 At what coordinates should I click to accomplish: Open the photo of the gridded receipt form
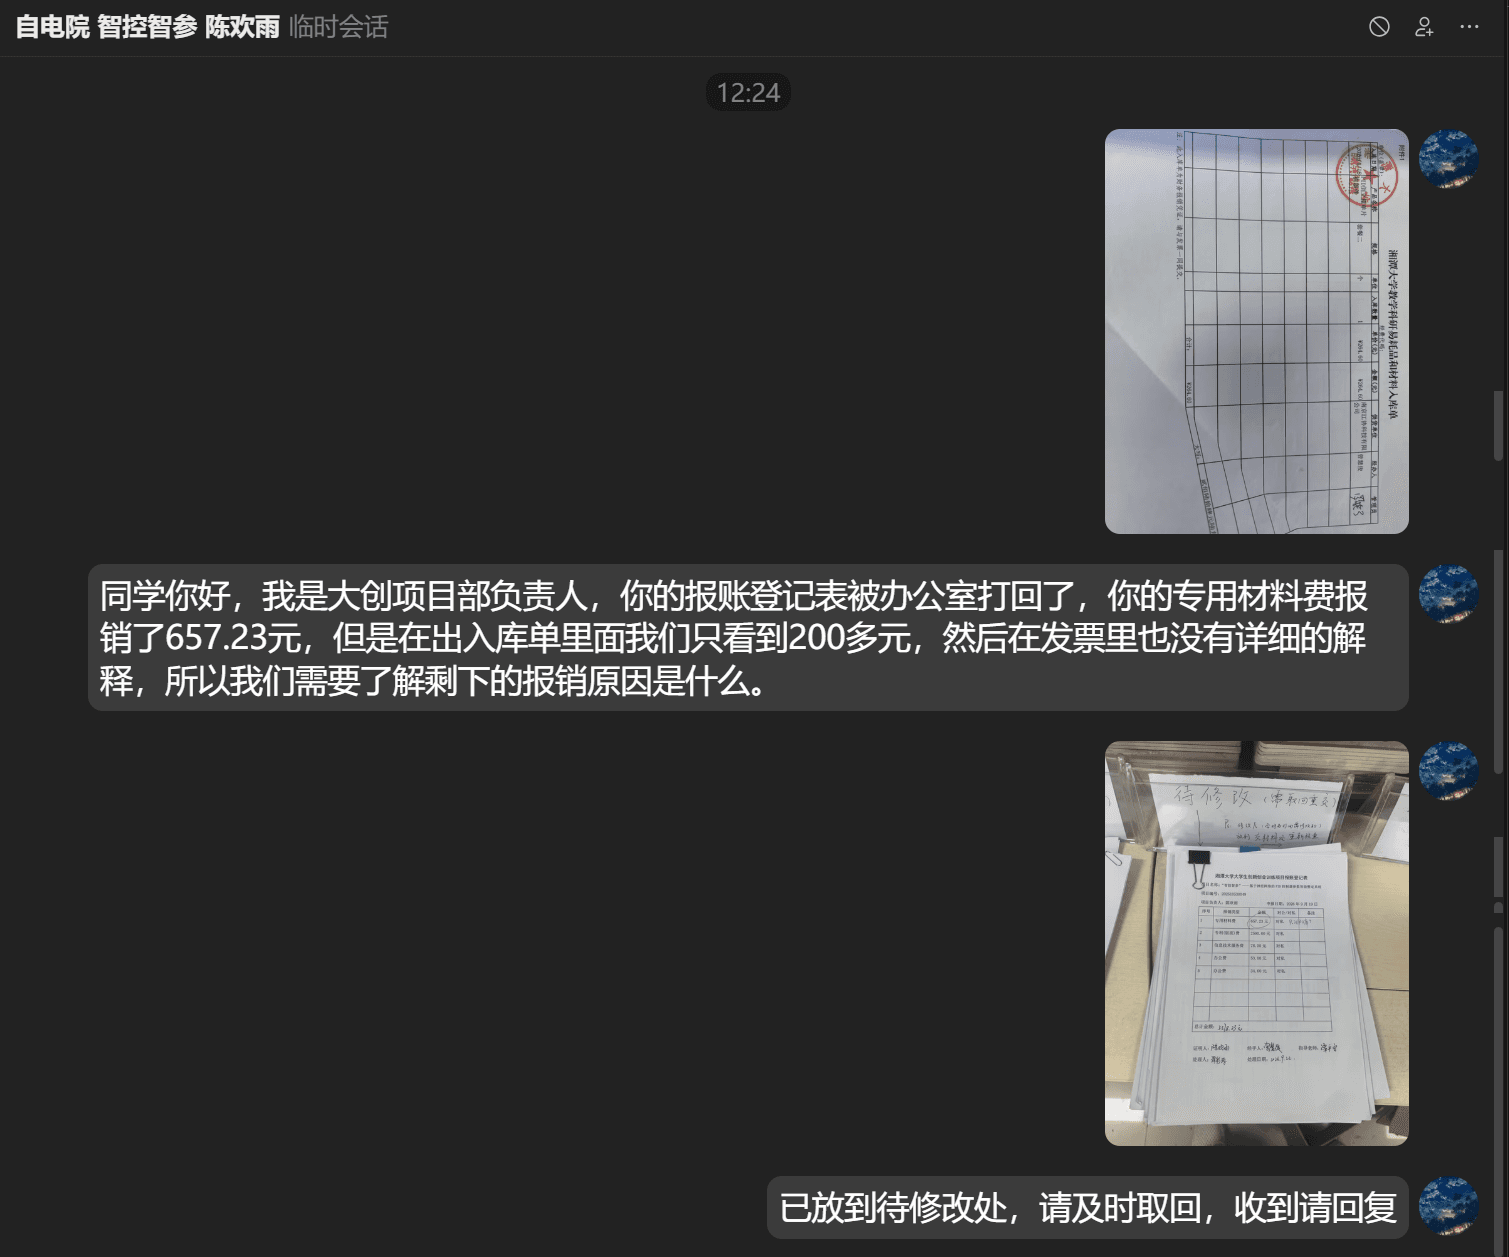pos(1256,331)
